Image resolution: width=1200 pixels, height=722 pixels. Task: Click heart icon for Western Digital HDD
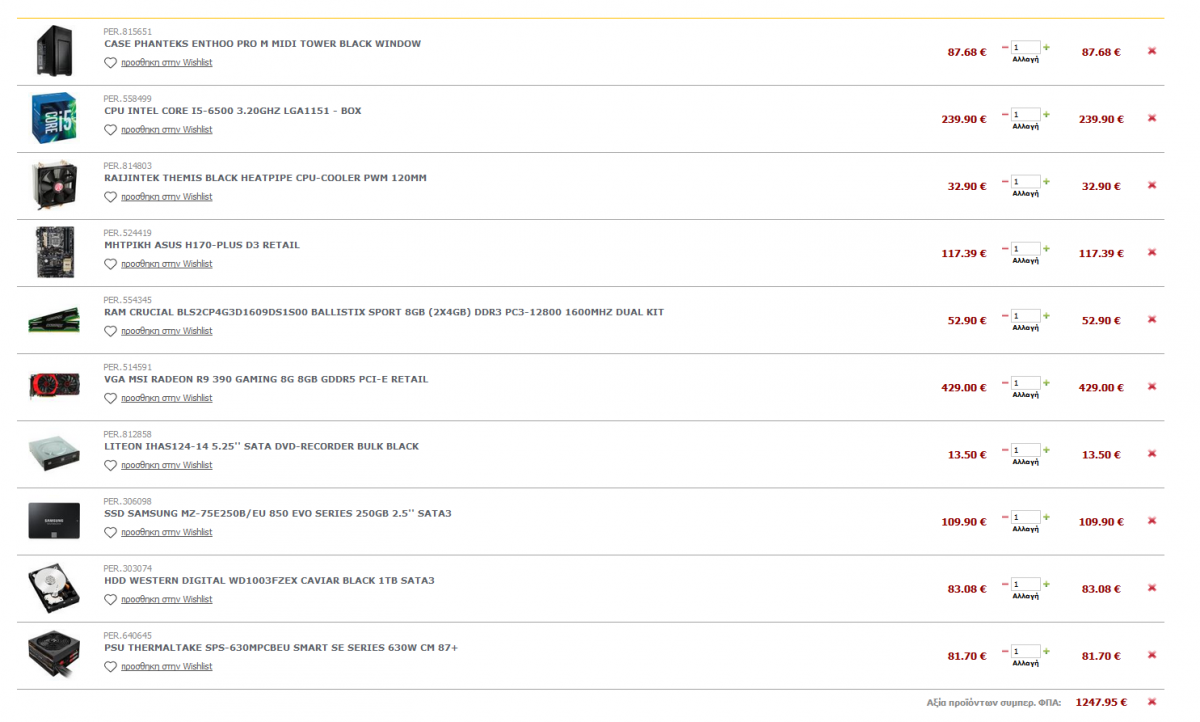tap(110, 599)
